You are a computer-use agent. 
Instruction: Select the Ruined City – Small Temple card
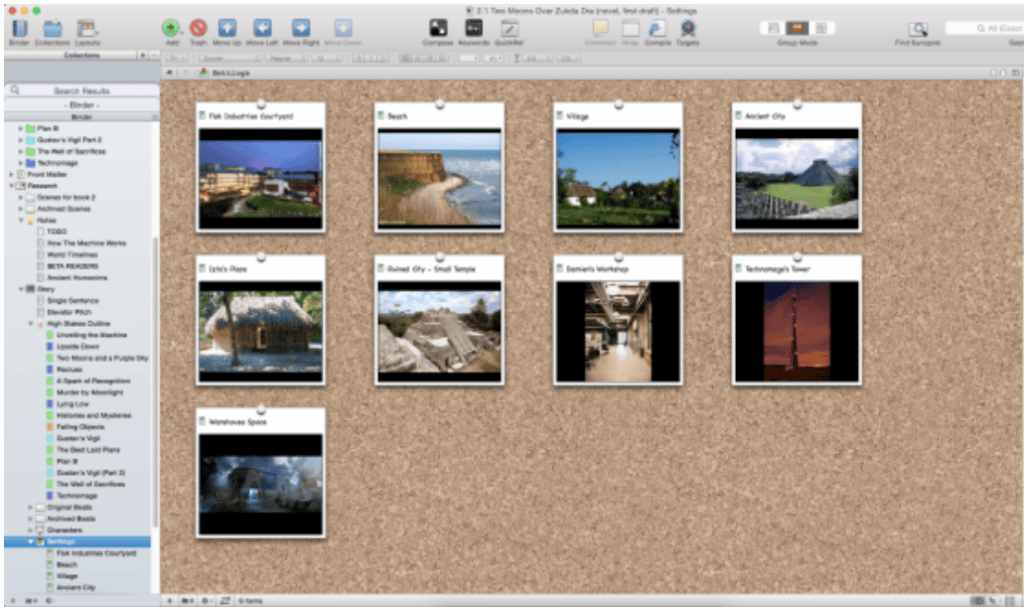[x=440, y=320]
